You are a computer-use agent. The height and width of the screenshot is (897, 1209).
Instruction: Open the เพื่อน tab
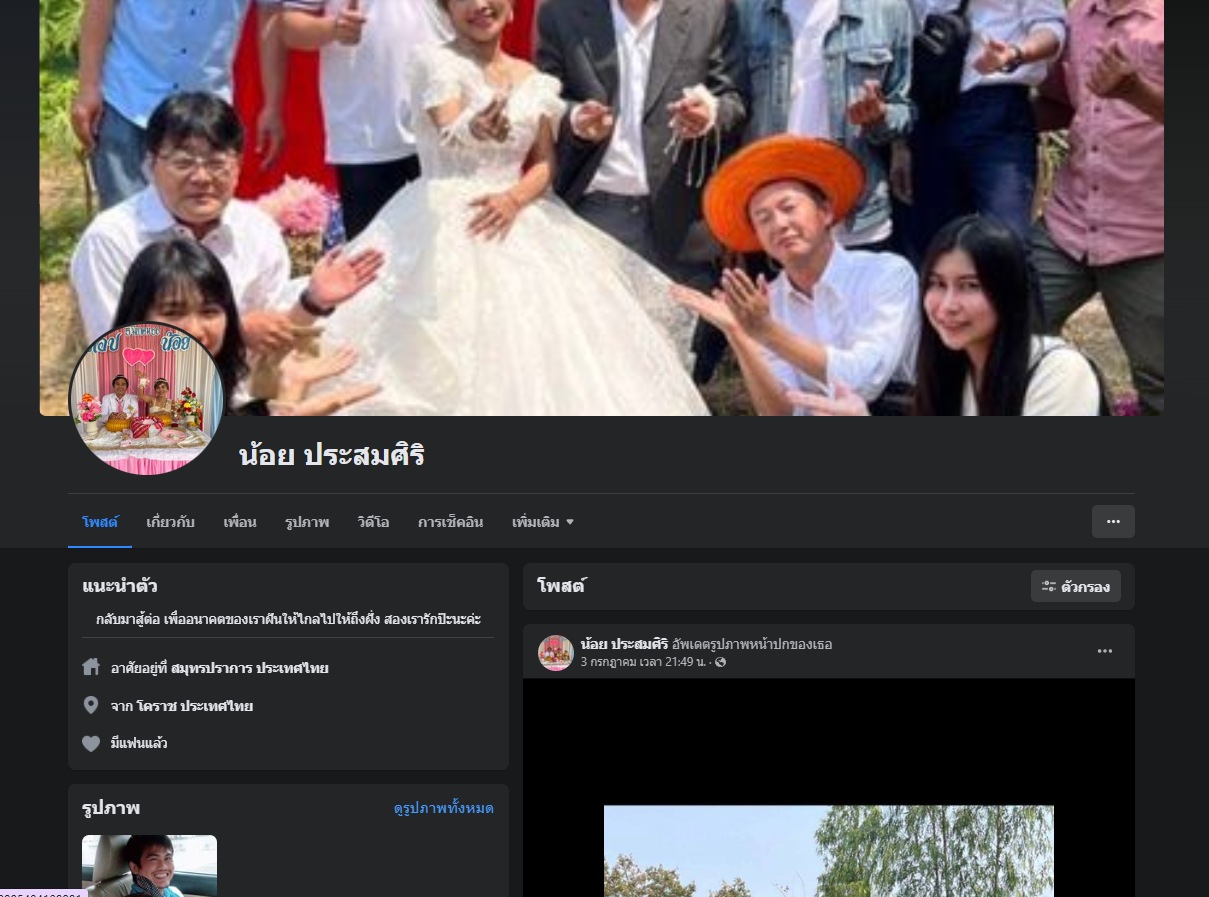pyautogui.click(x=240, y=522)
